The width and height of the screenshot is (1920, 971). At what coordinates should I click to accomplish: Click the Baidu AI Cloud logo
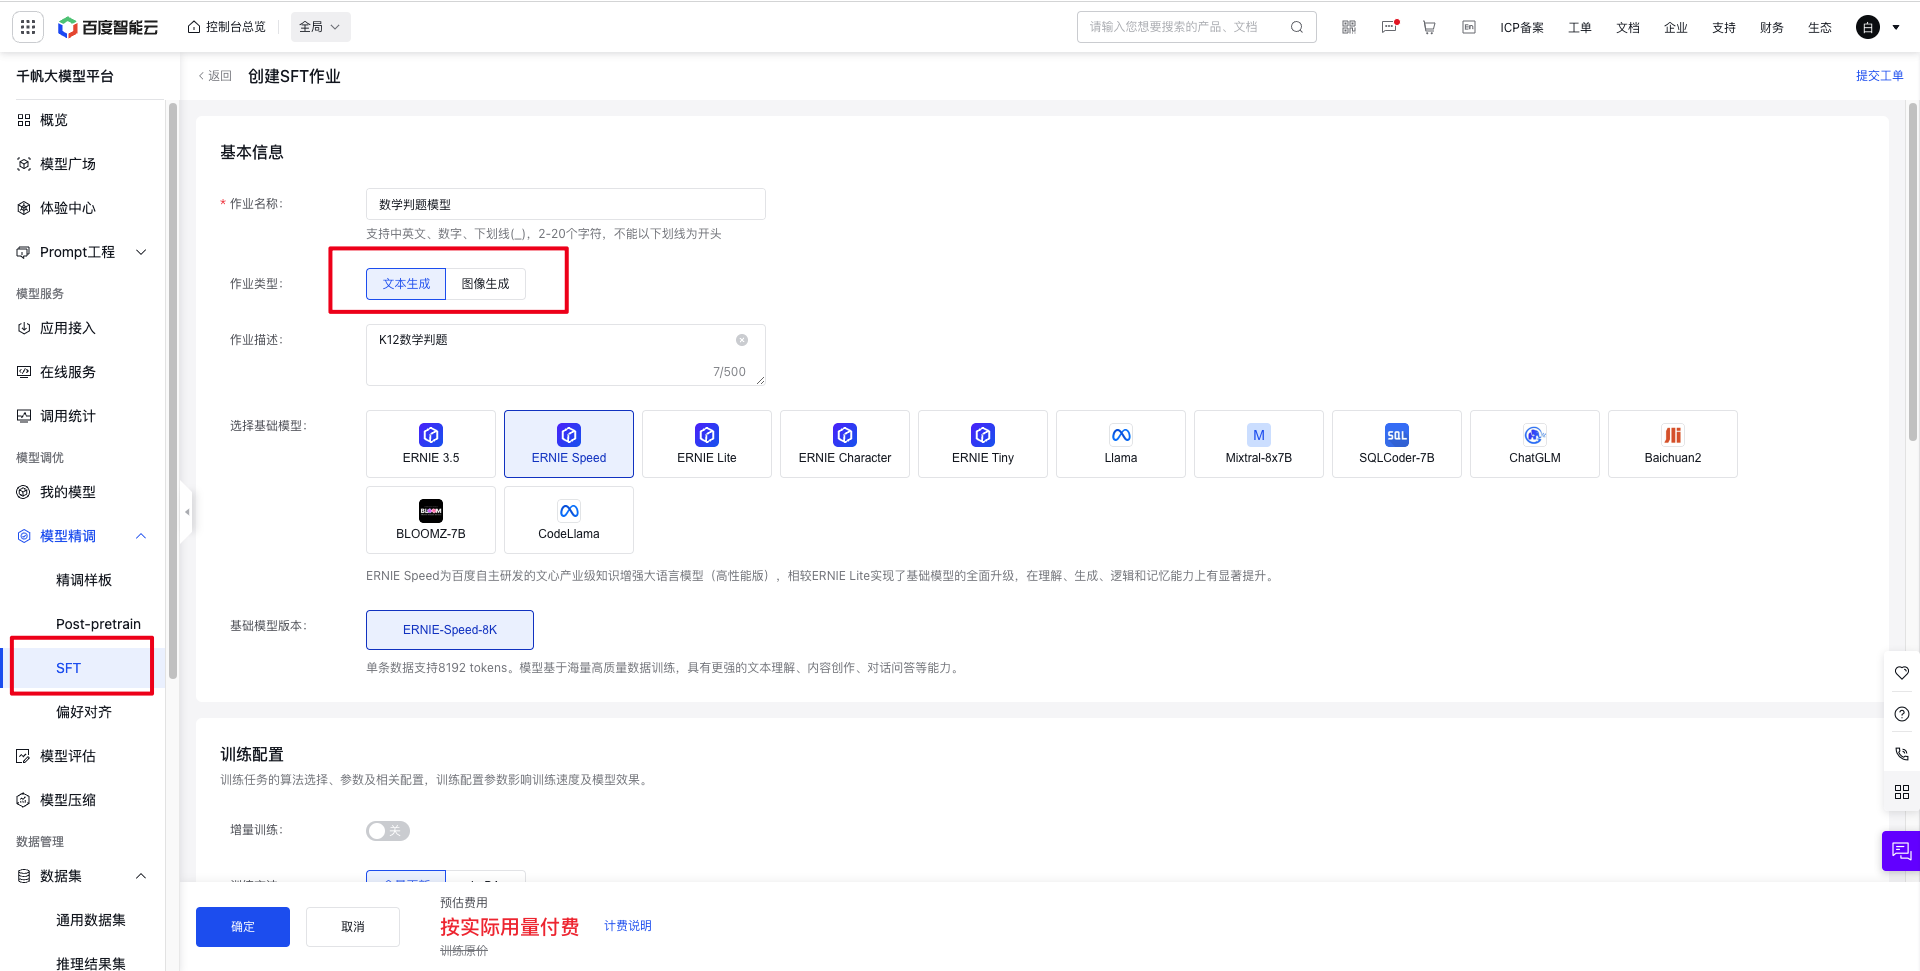pyautogui.click(x=108, y=27)
